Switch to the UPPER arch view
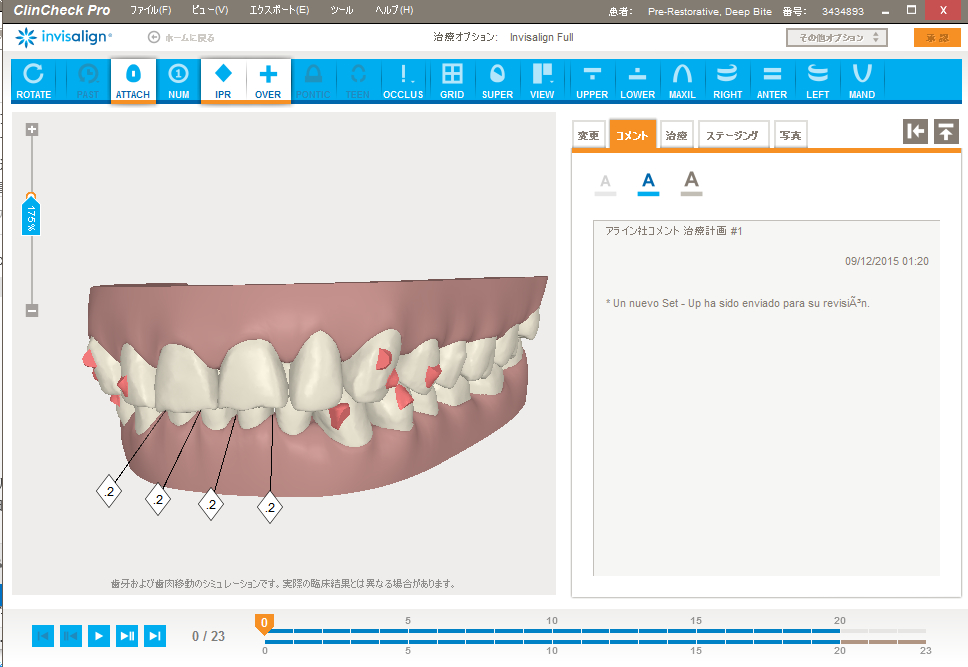The image size is (968, 667). coord(592,81)
